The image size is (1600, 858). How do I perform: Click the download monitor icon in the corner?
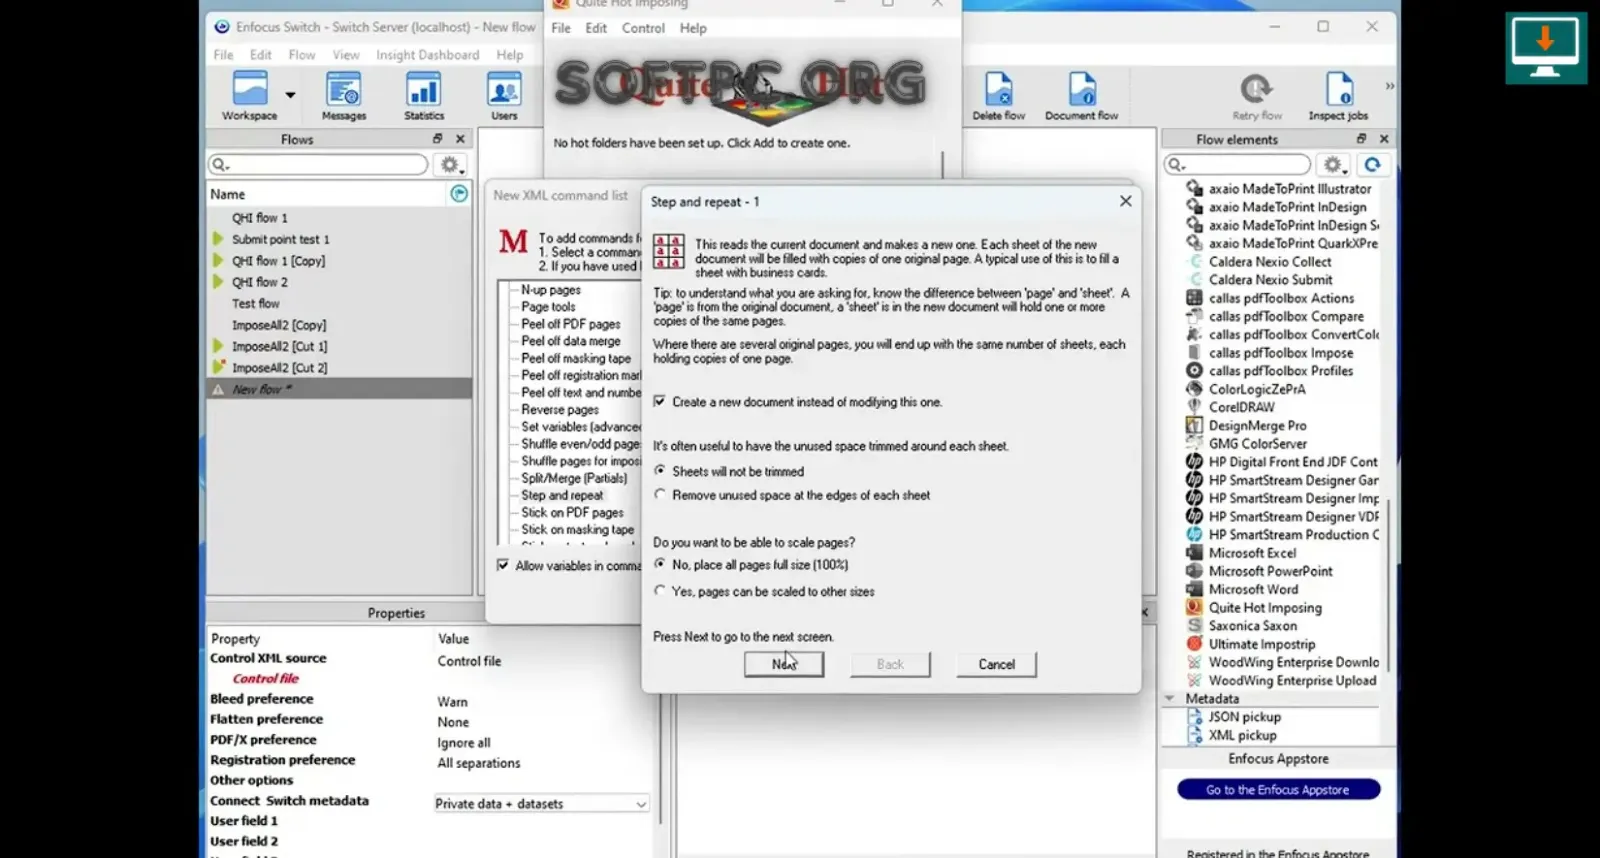(1546, 47)
